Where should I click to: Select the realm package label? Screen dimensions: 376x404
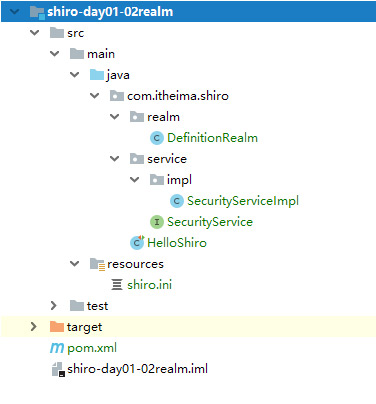pyautogui.click(x=163, y=117)
